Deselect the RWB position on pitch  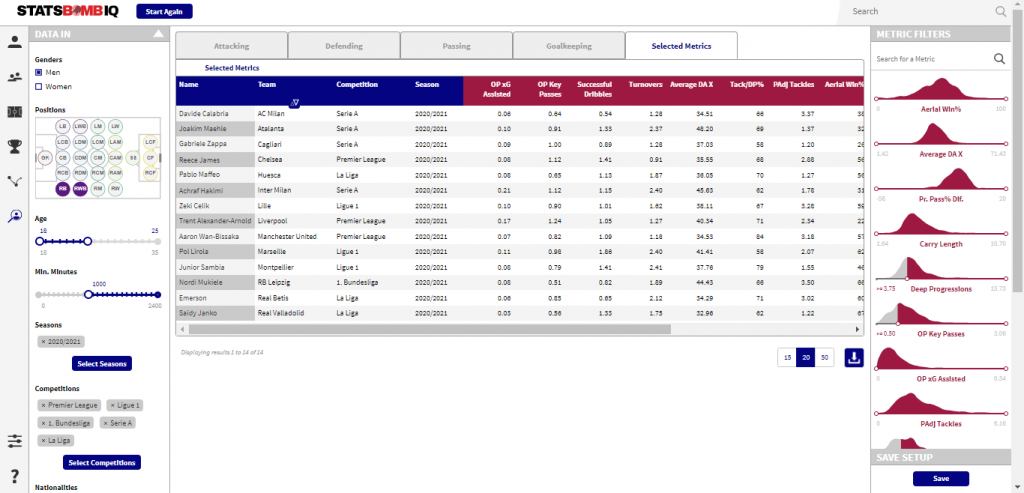pyautogui.click(x=80, y=189)
